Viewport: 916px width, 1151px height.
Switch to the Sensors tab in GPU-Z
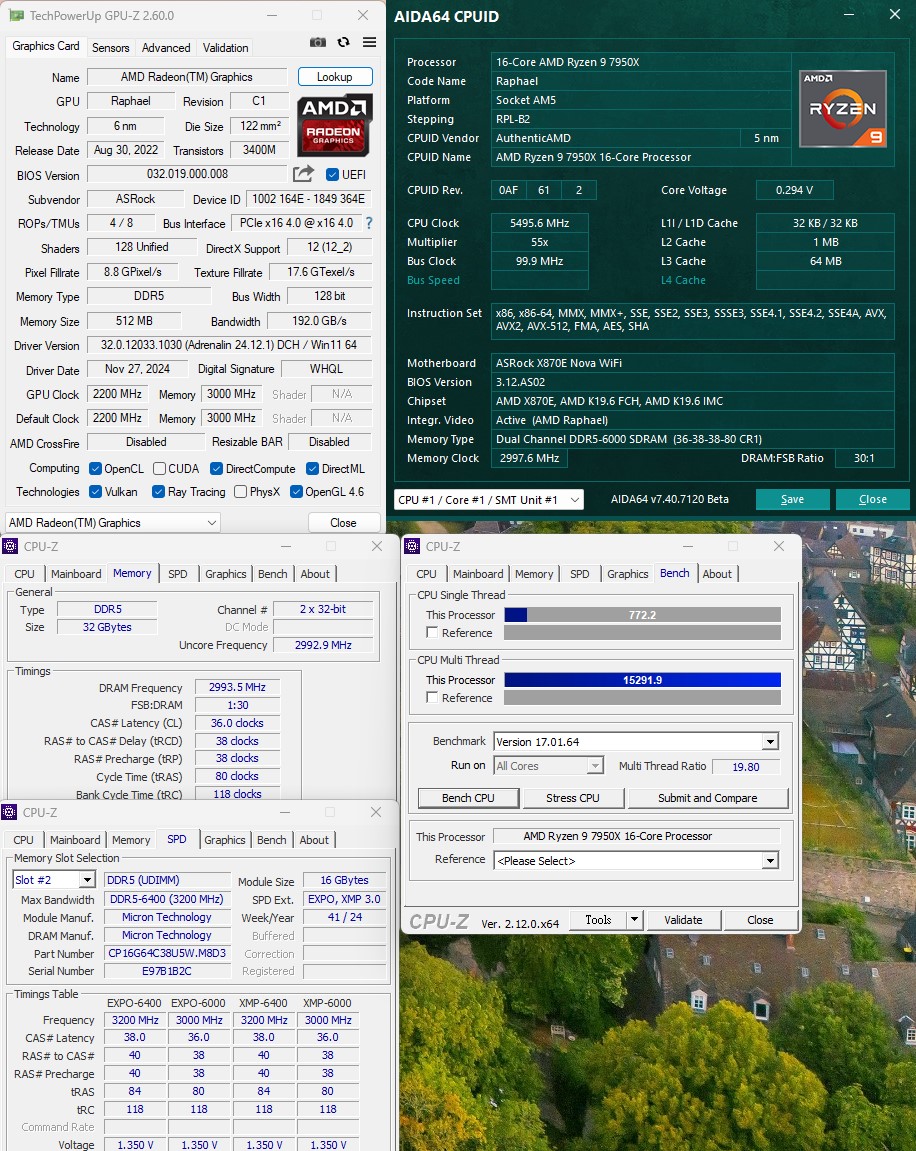(x=111, y=48)
